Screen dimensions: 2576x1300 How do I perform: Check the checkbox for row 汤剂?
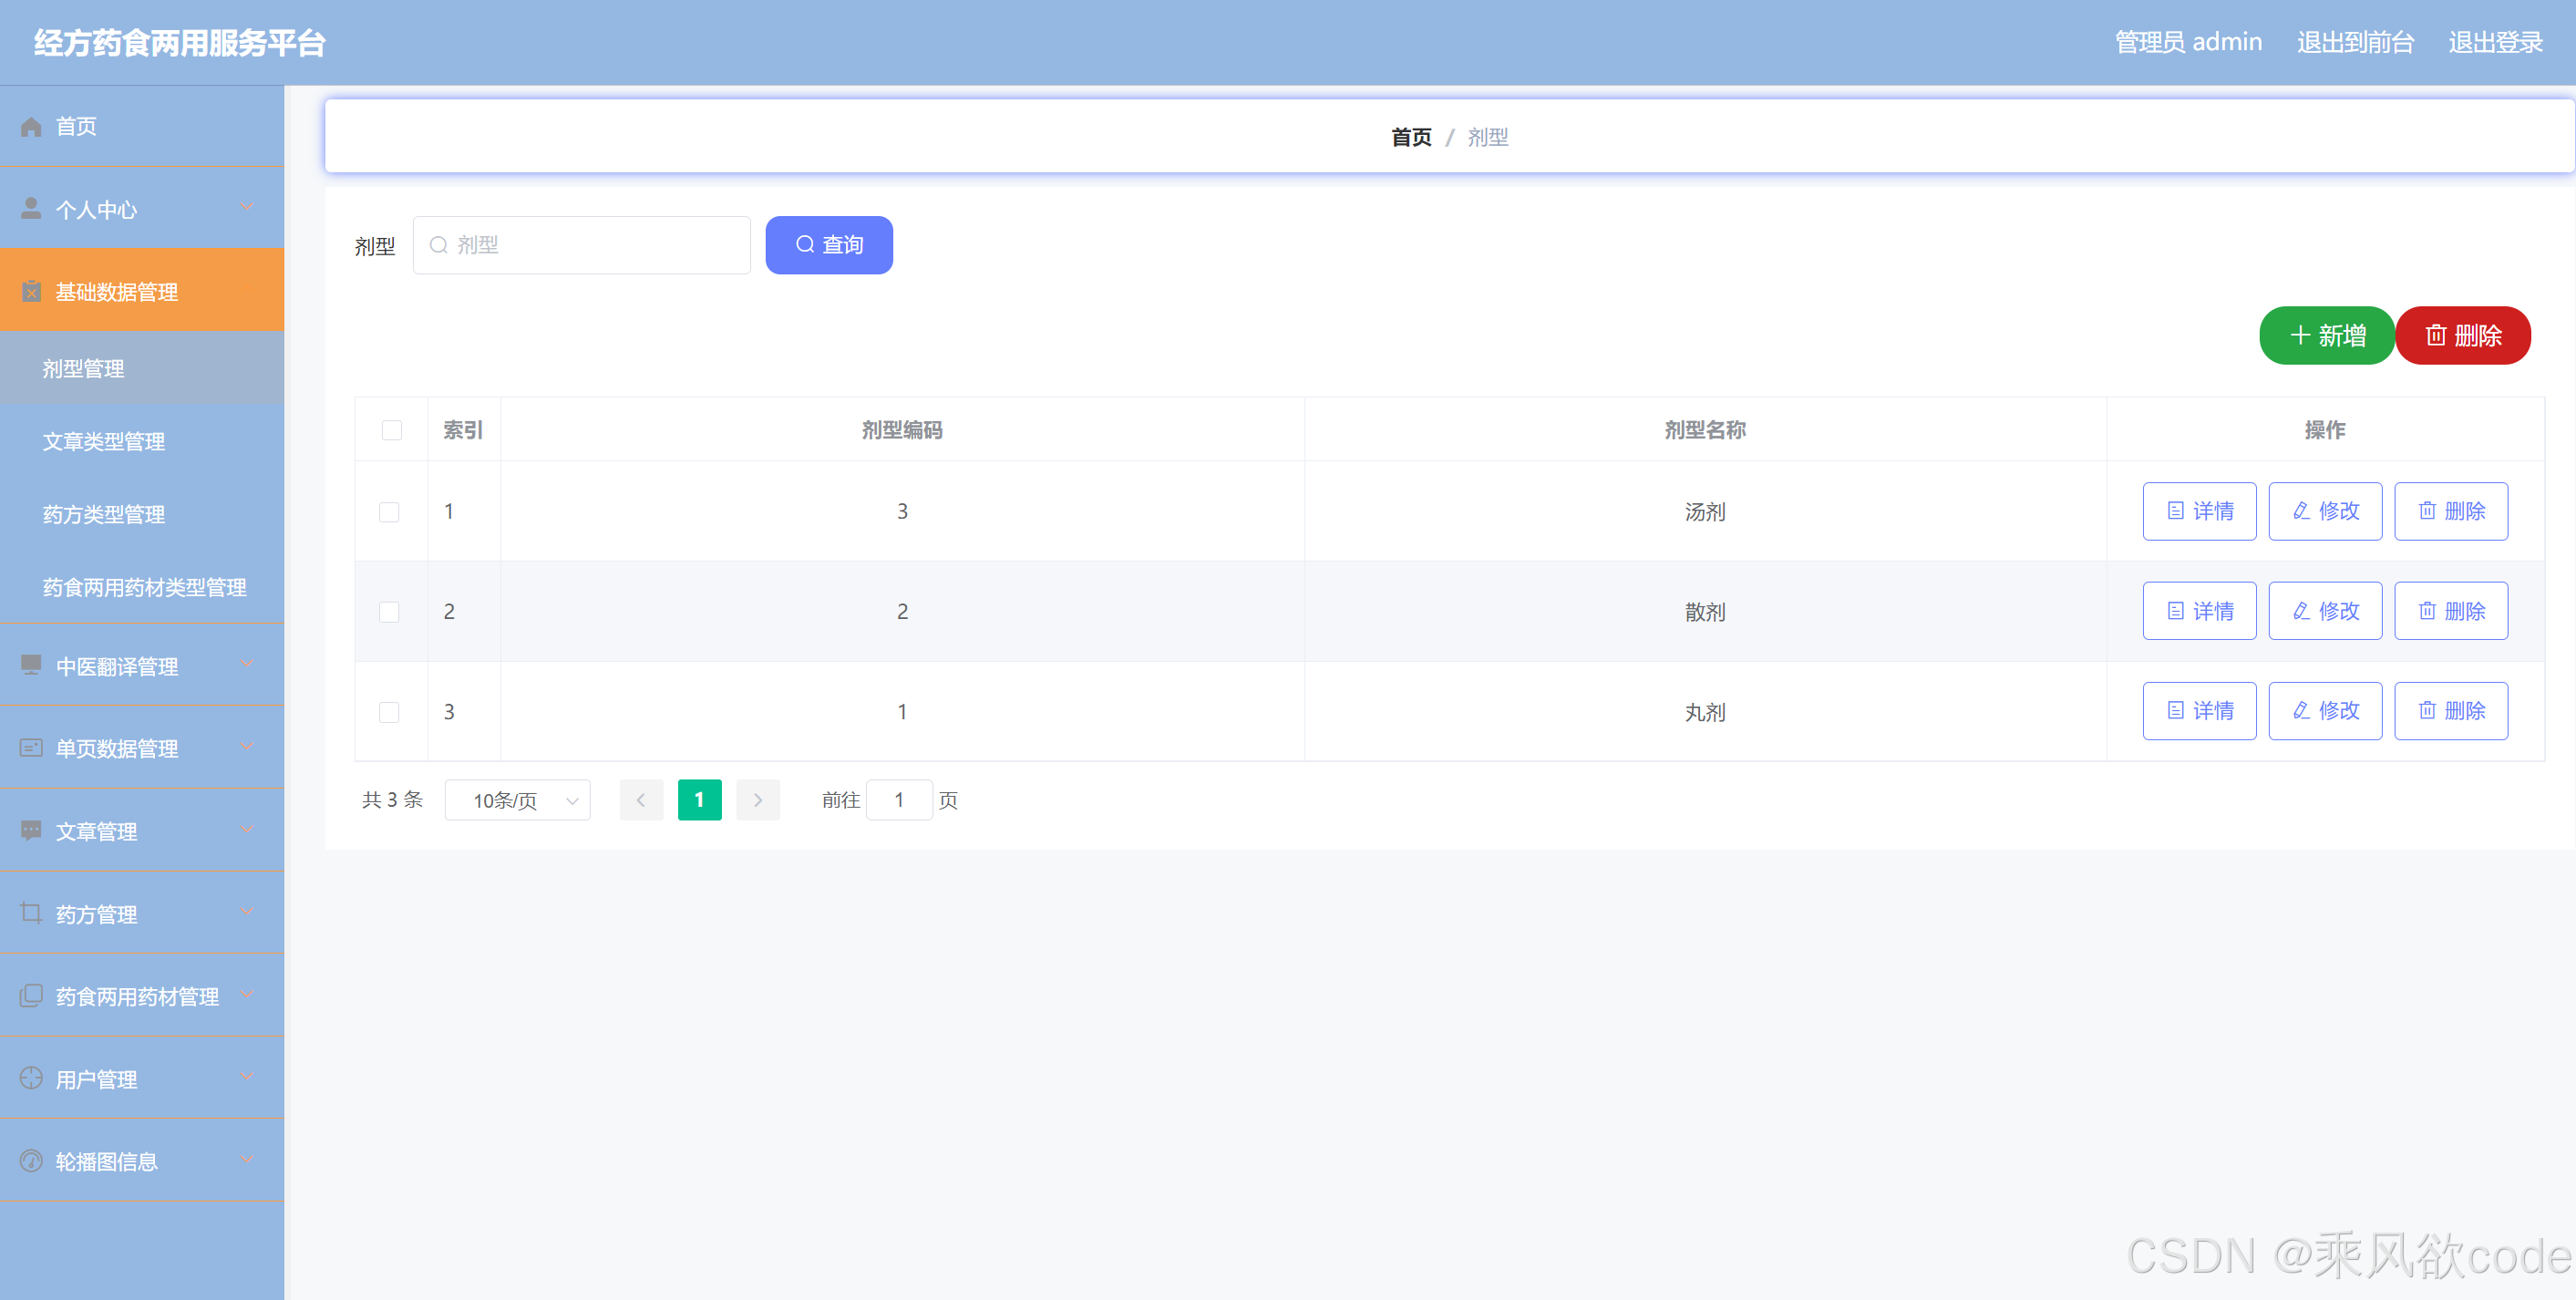point(390,511)
